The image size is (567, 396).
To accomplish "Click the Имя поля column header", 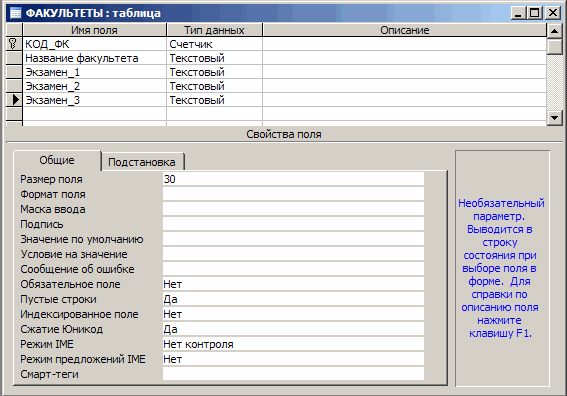I will 94,30.
